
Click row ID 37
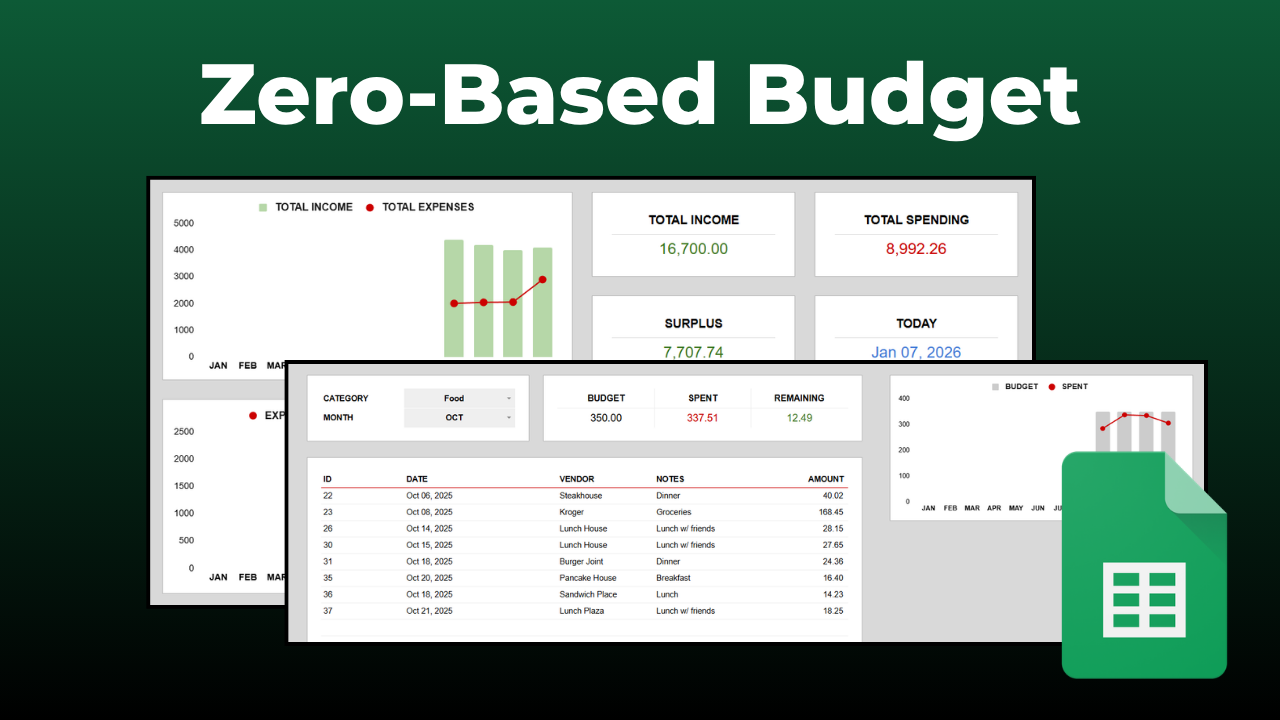328,611
